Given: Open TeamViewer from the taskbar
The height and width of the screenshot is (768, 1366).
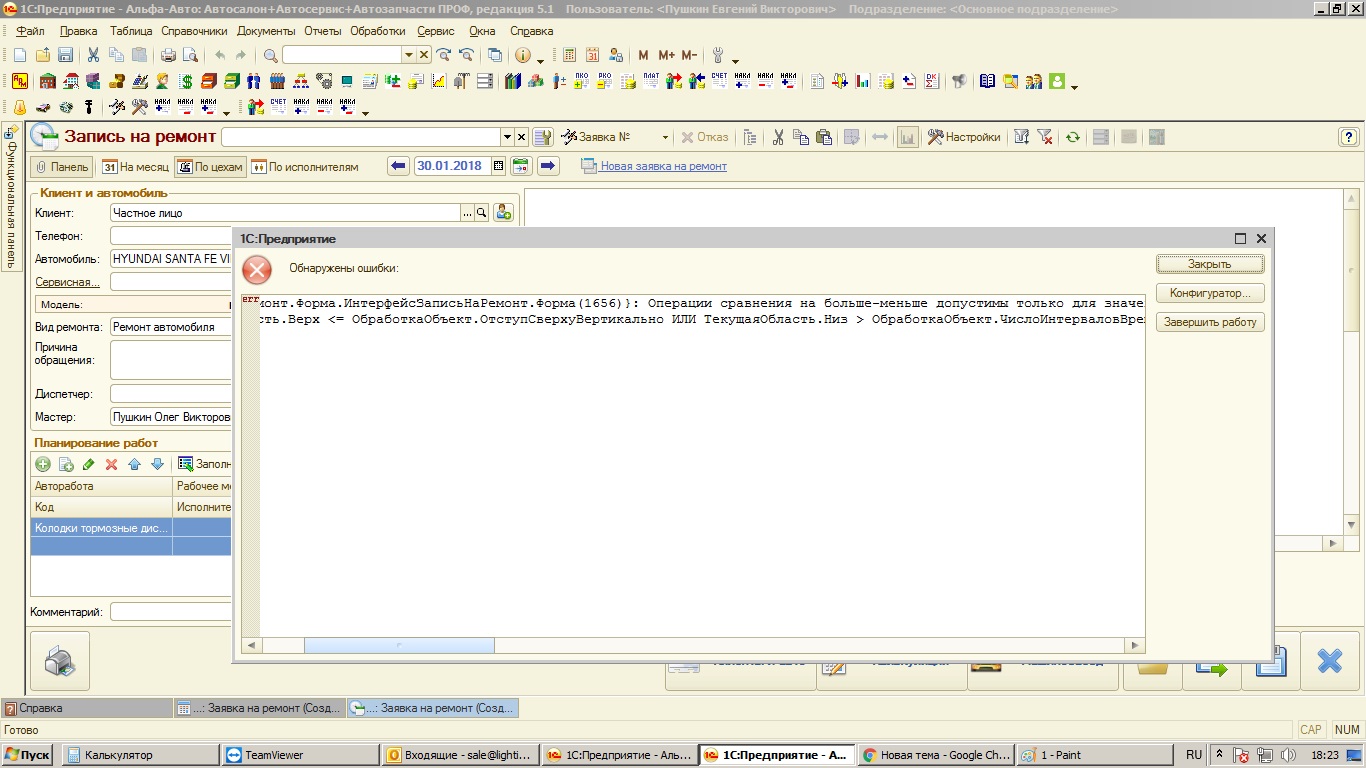Looking at the screenshot, I should tap(300, 755).
